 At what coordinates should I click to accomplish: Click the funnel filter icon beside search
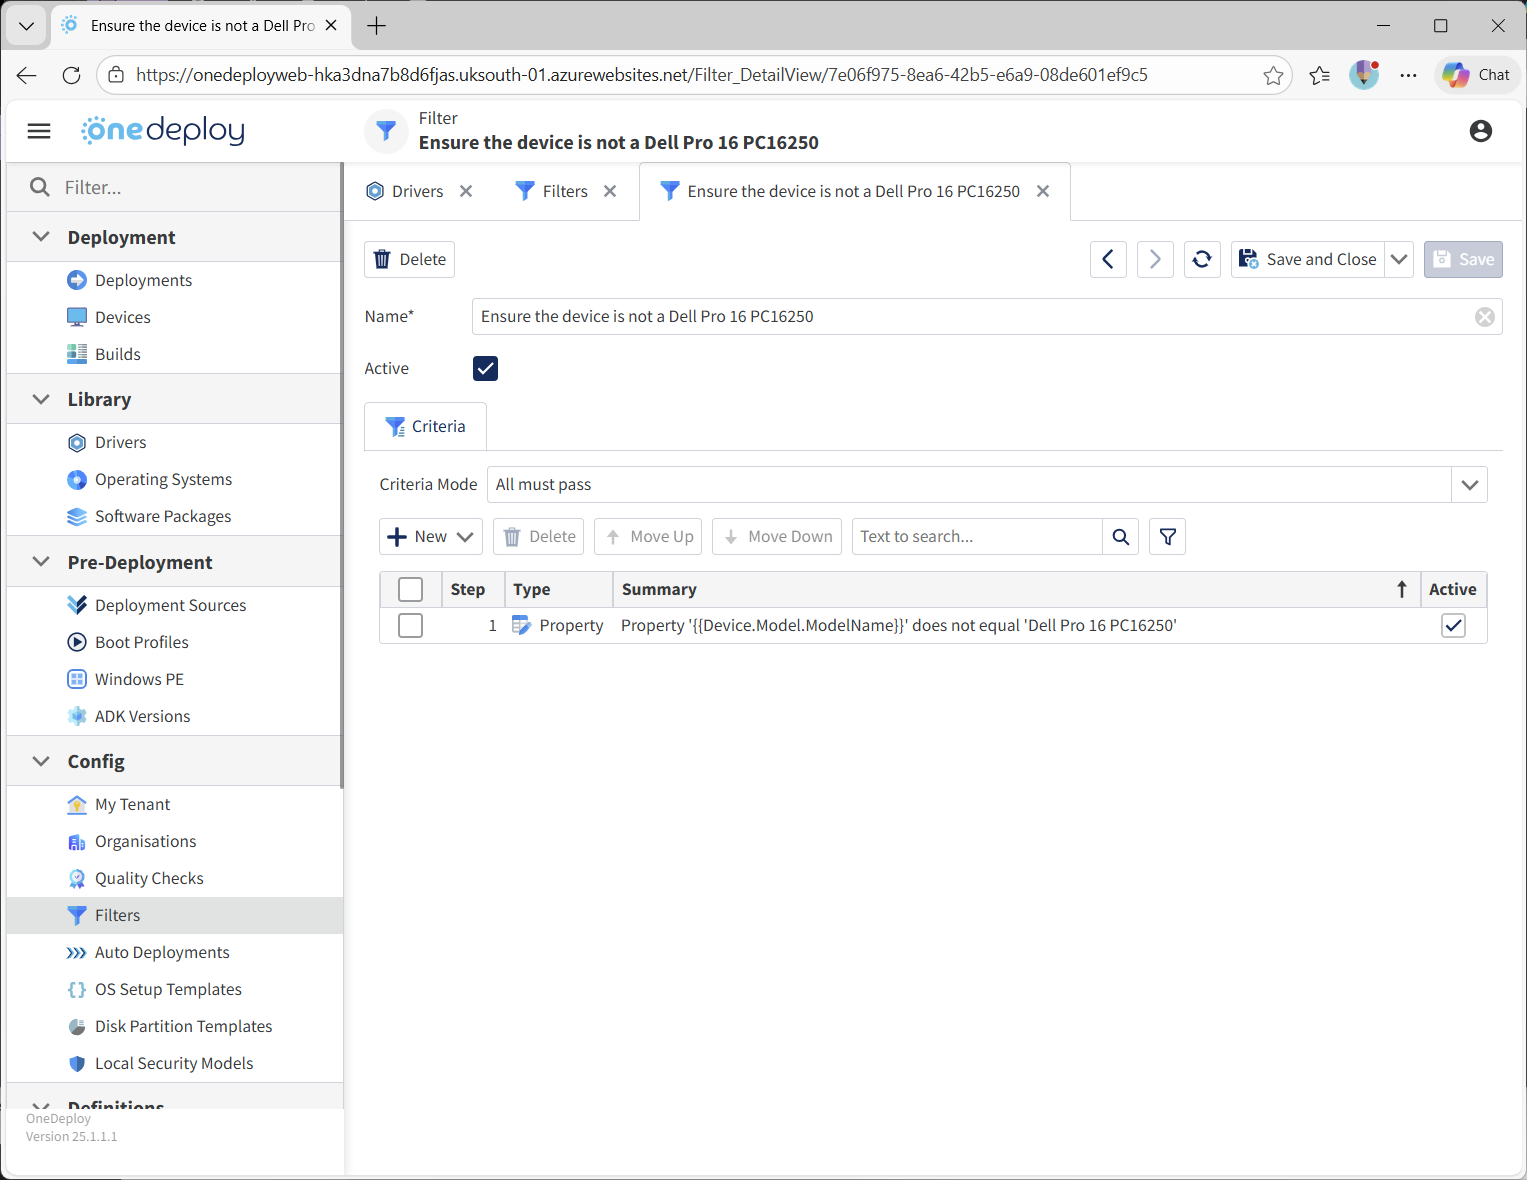(1167, 537)
